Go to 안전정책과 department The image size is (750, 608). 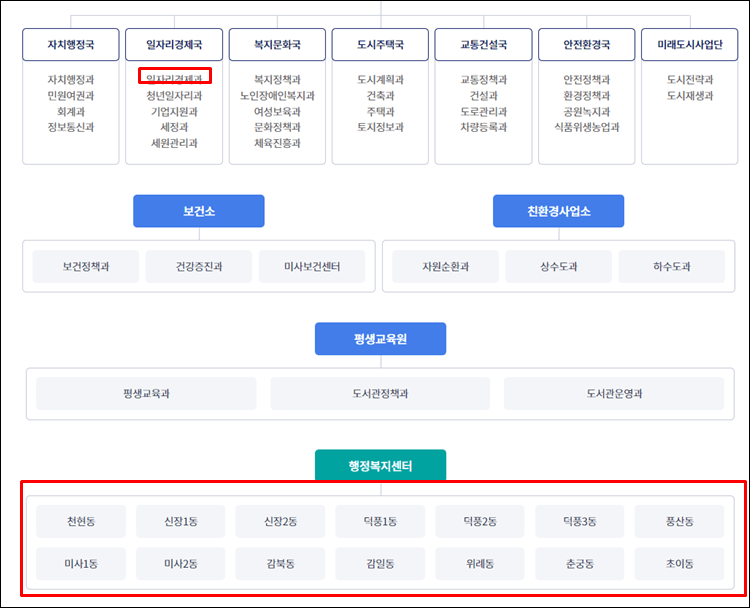point(587,79)
